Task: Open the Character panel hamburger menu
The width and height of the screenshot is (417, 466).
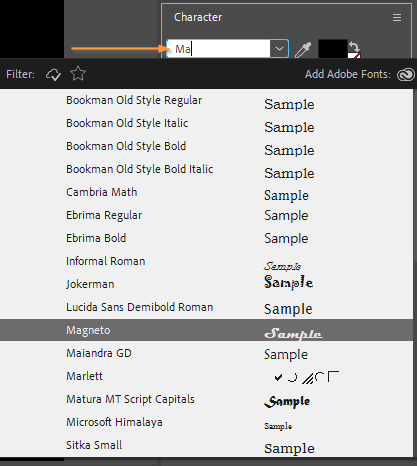Action: tap(397, 17)
